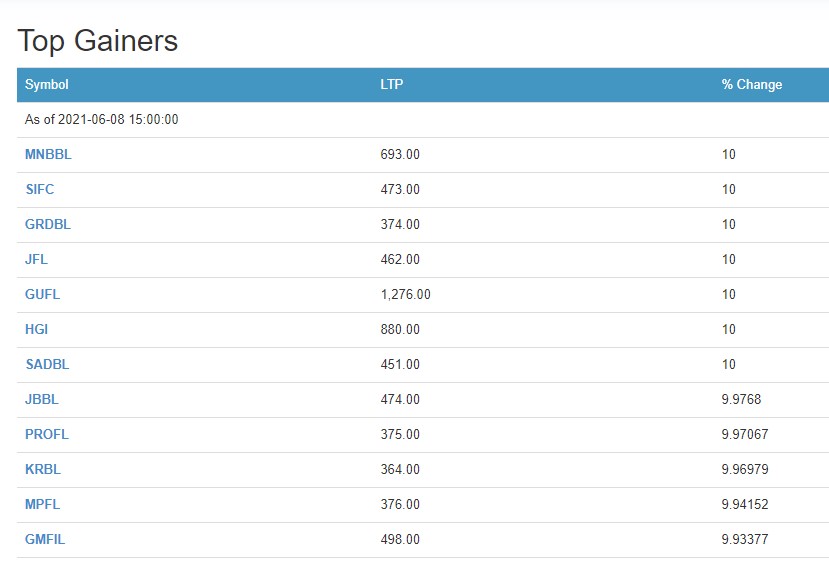Open the MPFL symbol link

43,505
